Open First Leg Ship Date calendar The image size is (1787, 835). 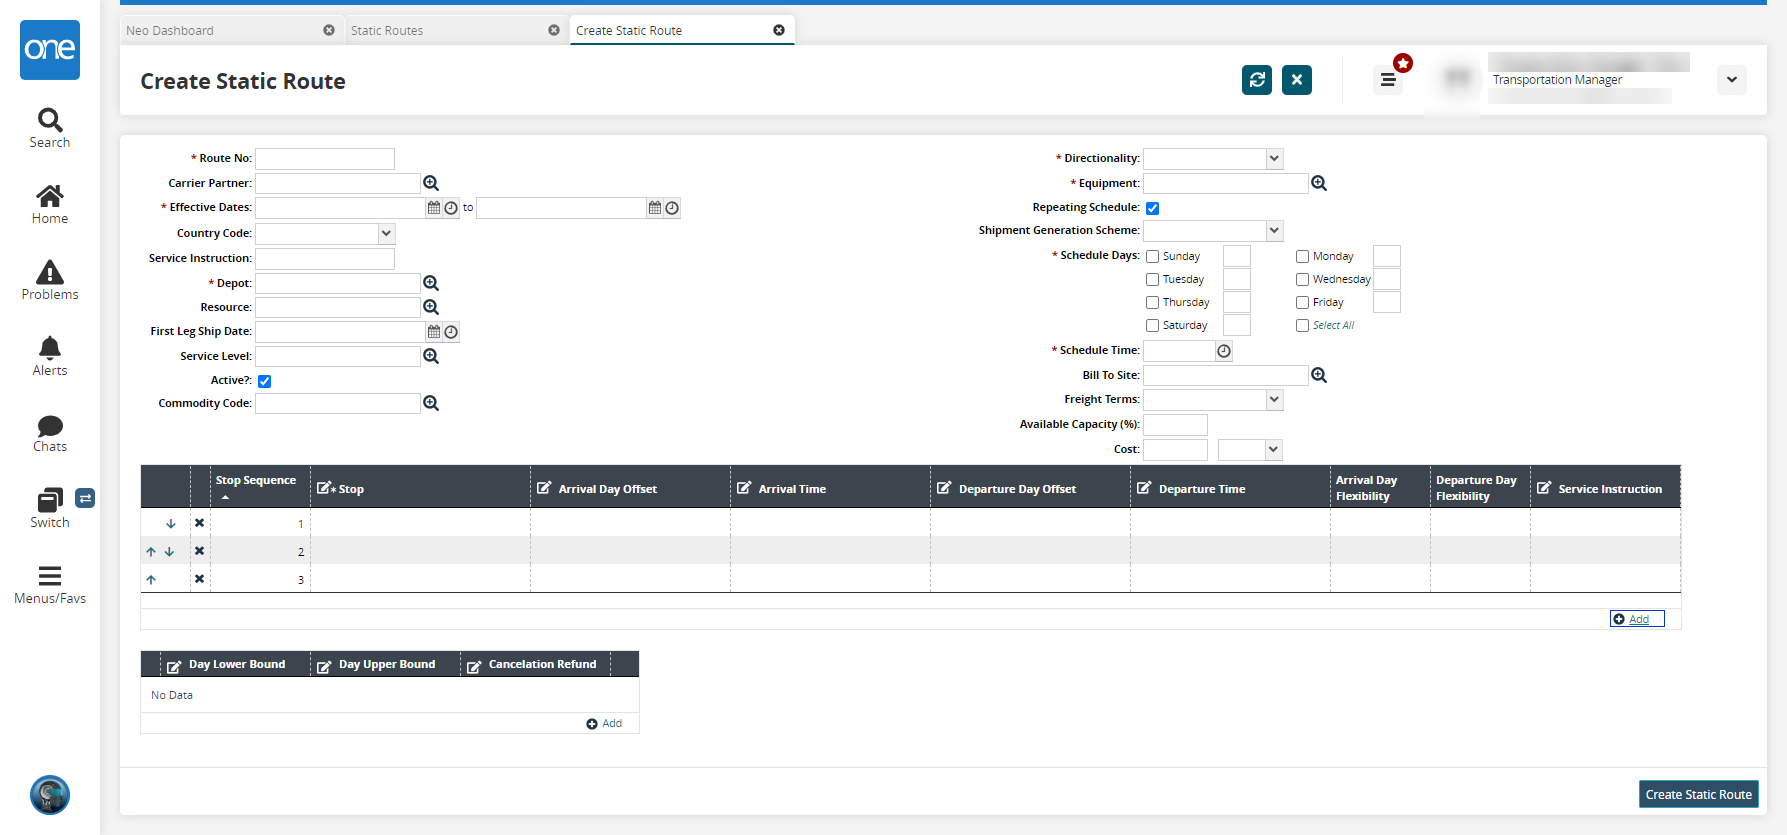(x=434, y=332)
